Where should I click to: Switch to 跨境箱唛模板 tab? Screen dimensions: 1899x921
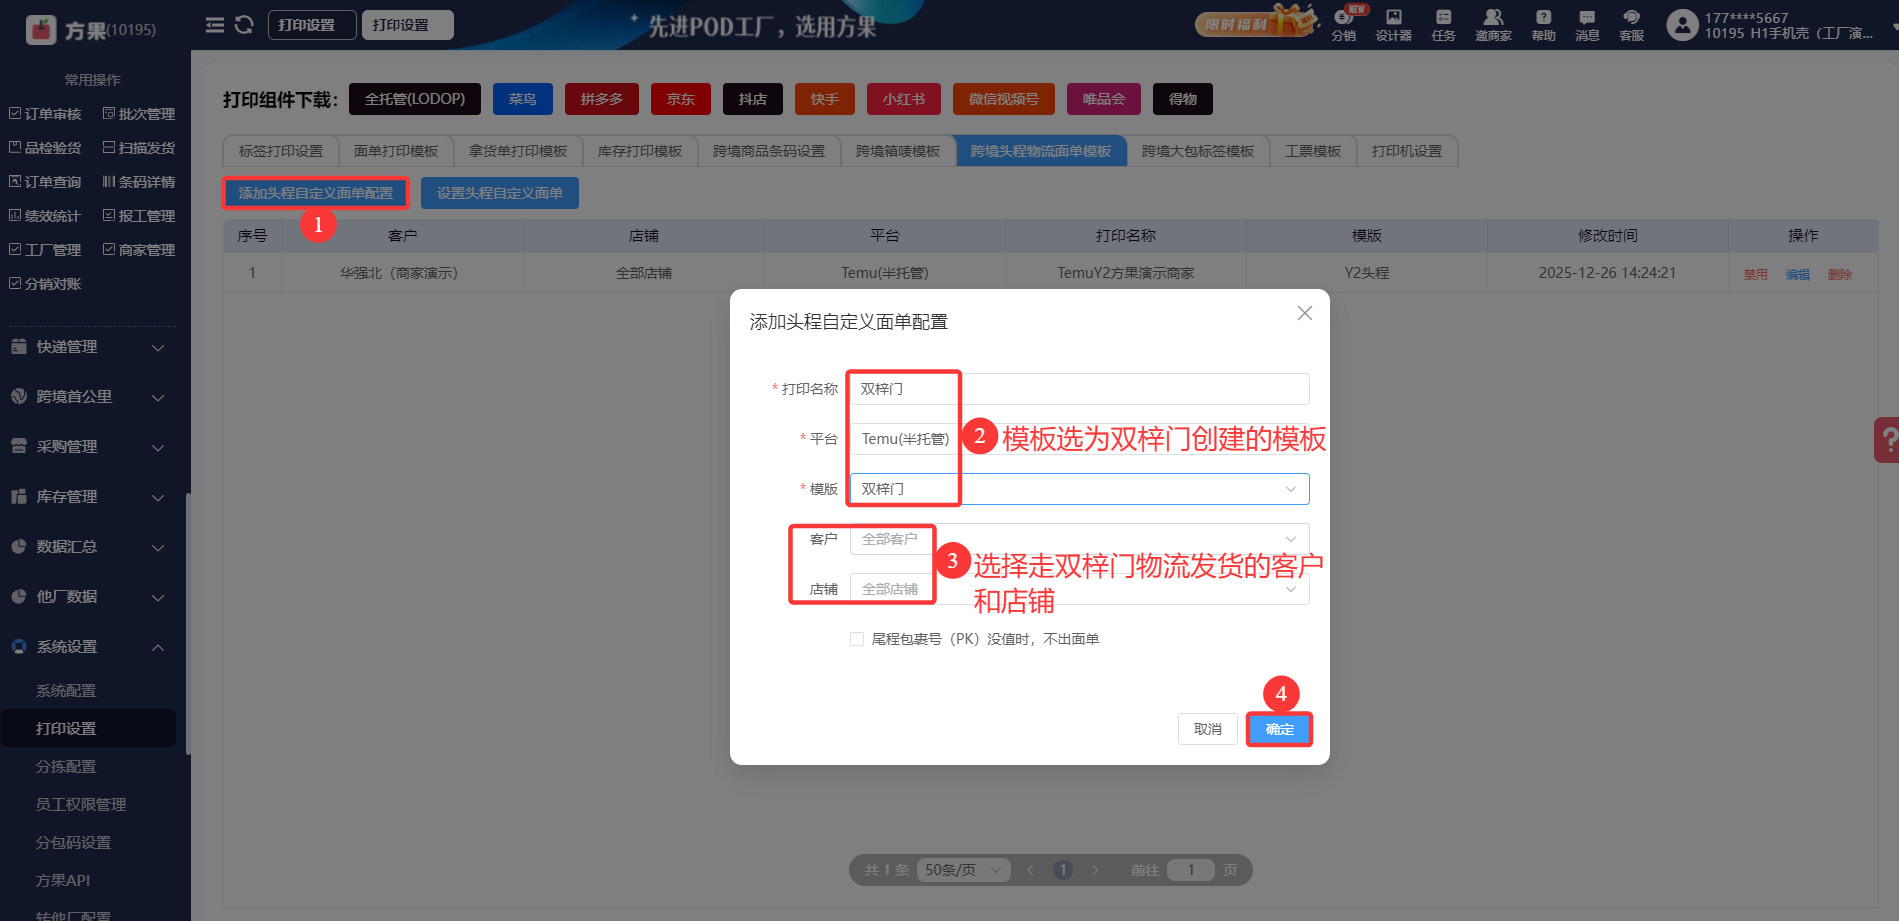pos(898,151)
